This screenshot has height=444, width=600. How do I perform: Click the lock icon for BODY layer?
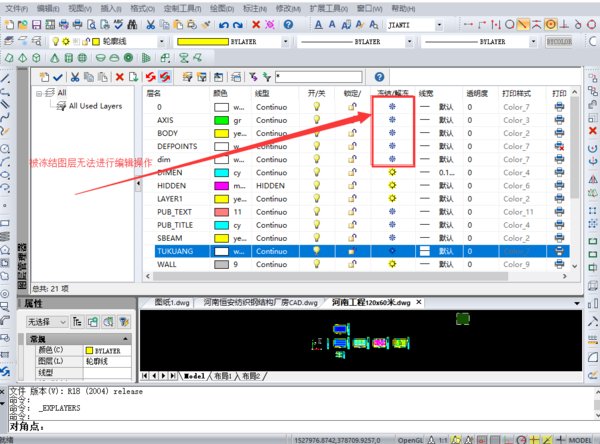click(352, 133)
